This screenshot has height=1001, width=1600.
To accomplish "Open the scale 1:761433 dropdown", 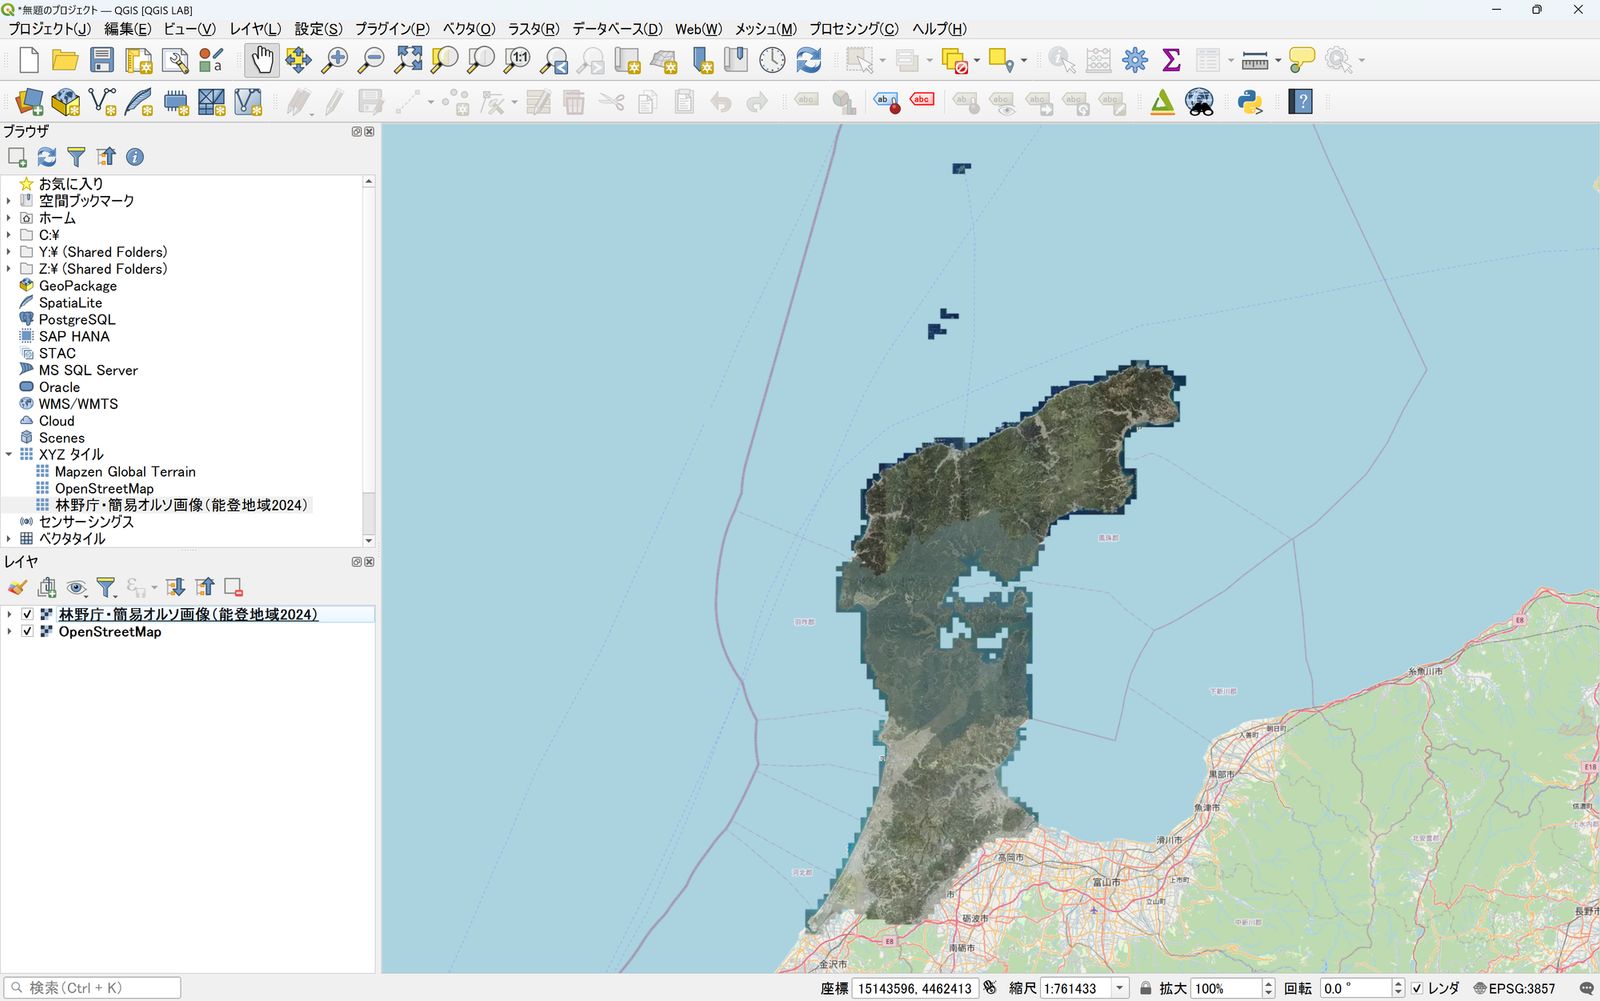I will click(x=1120, y=988).
